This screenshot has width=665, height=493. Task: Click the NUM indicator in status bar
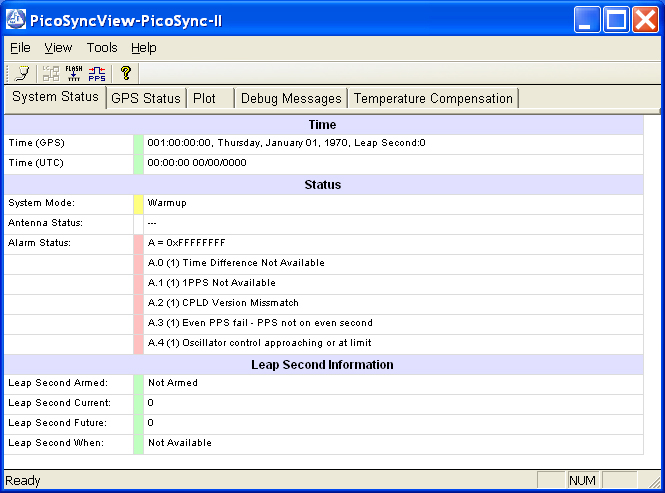(582, 481)
